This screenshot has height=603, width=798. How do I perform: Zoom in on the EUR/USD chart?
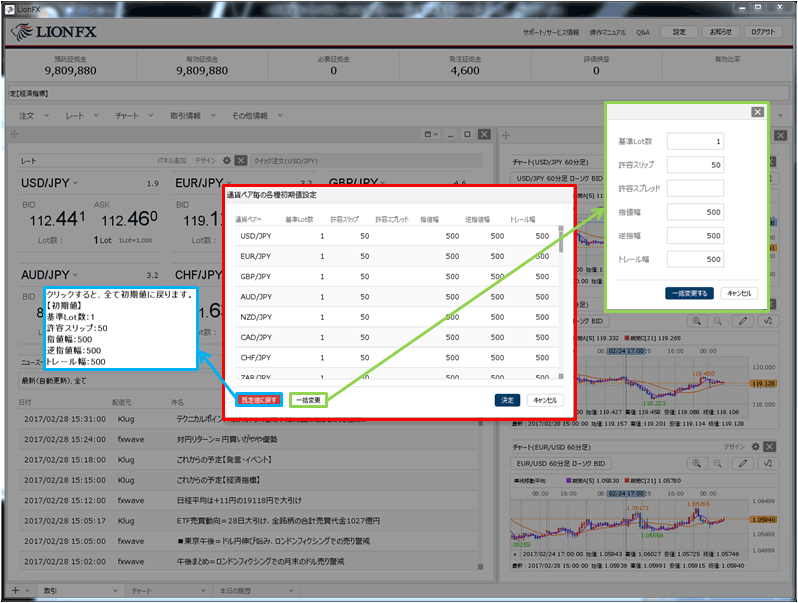click(696, 464)
